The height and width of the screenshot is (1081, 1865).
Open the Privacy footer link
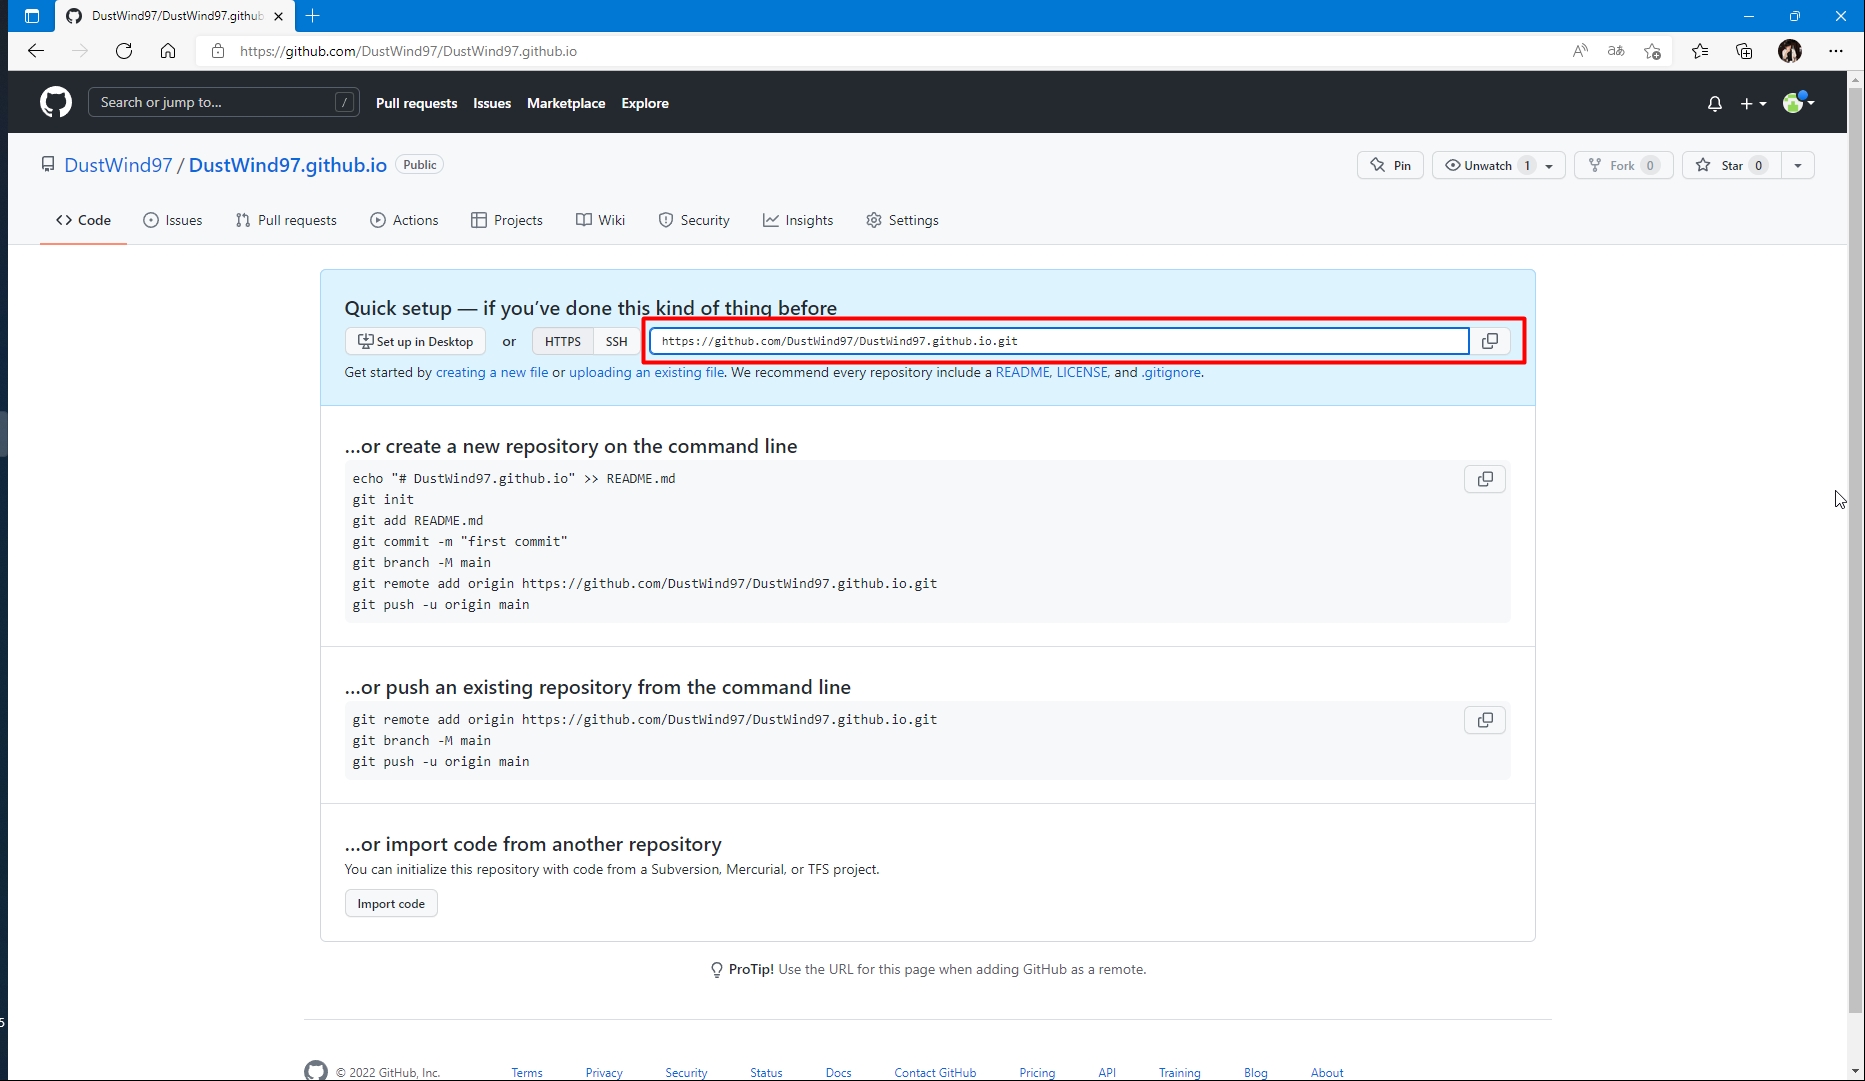(604, 1073)
